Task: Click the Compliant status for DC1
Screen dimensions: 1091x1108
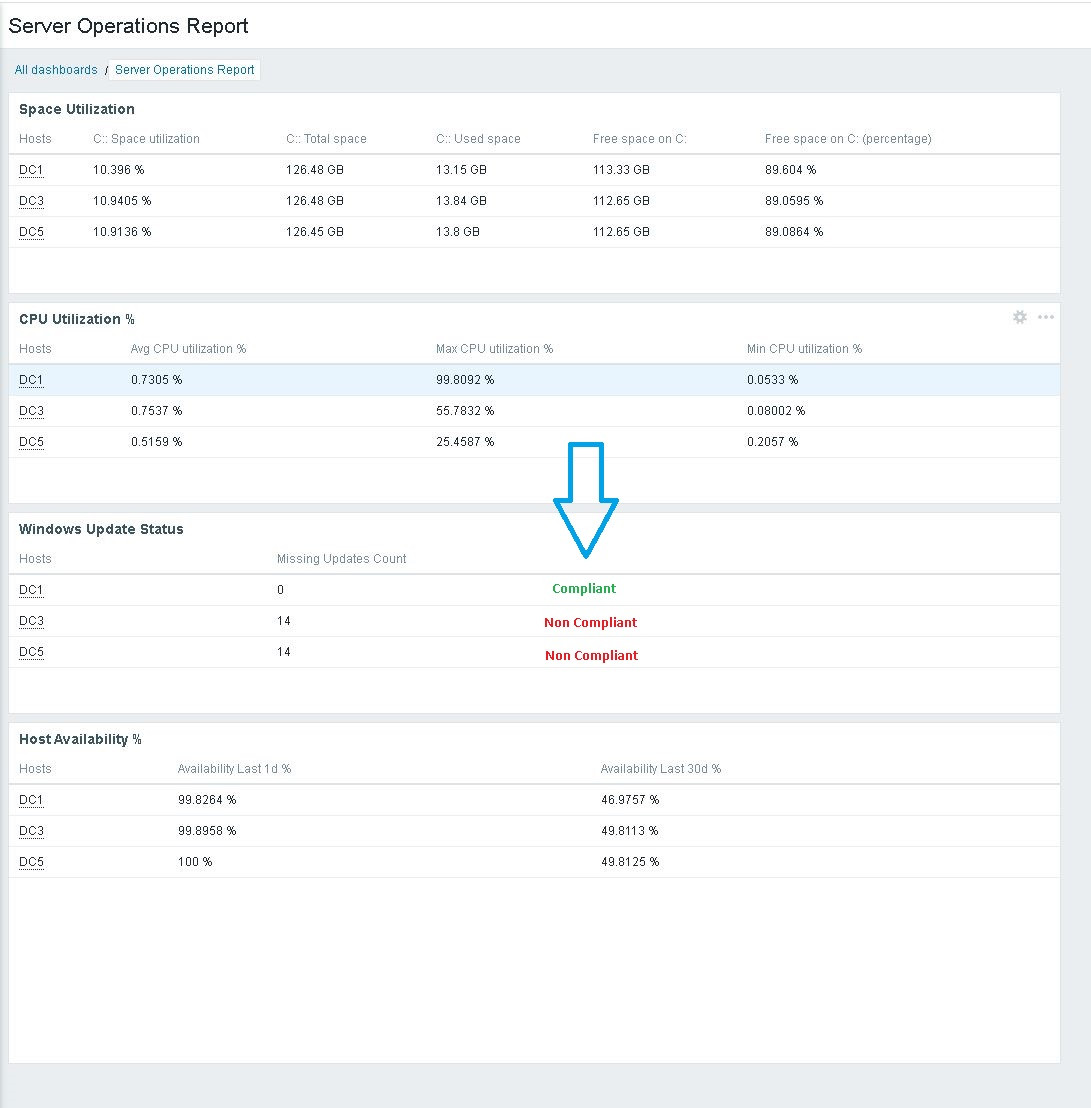Action: (x=584, y=588)
